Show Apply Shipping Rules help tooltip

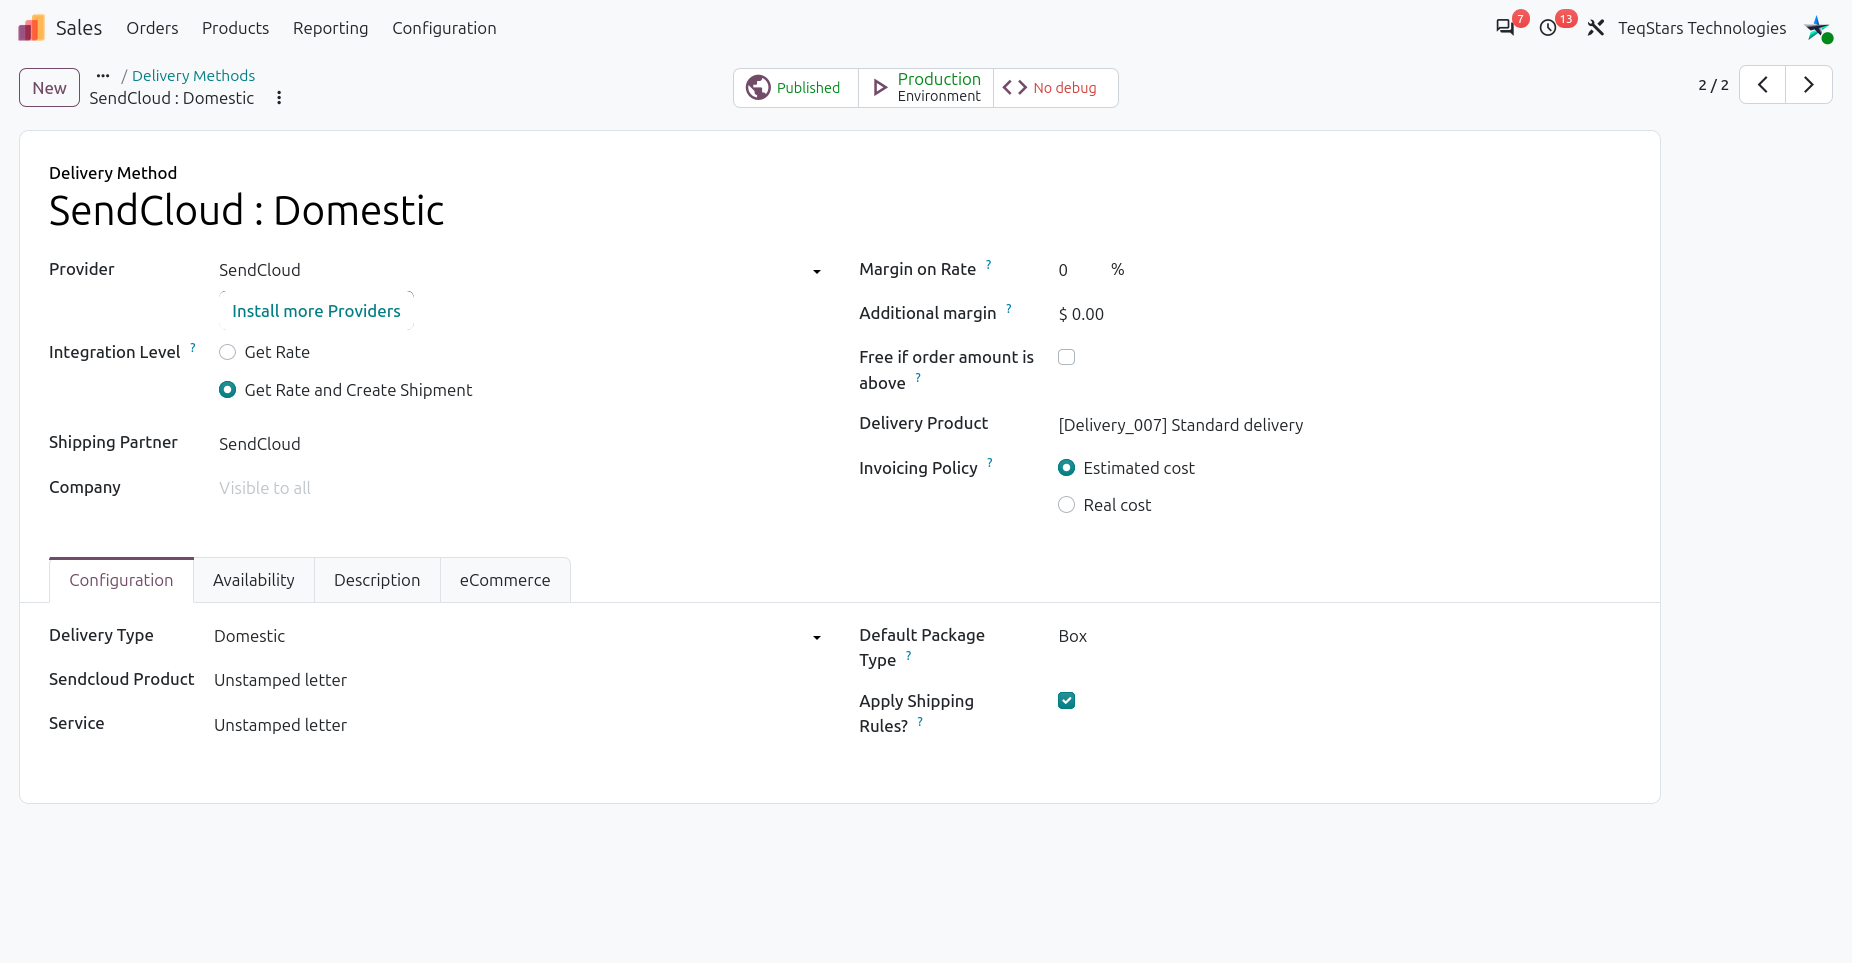(x=920, y=721)
